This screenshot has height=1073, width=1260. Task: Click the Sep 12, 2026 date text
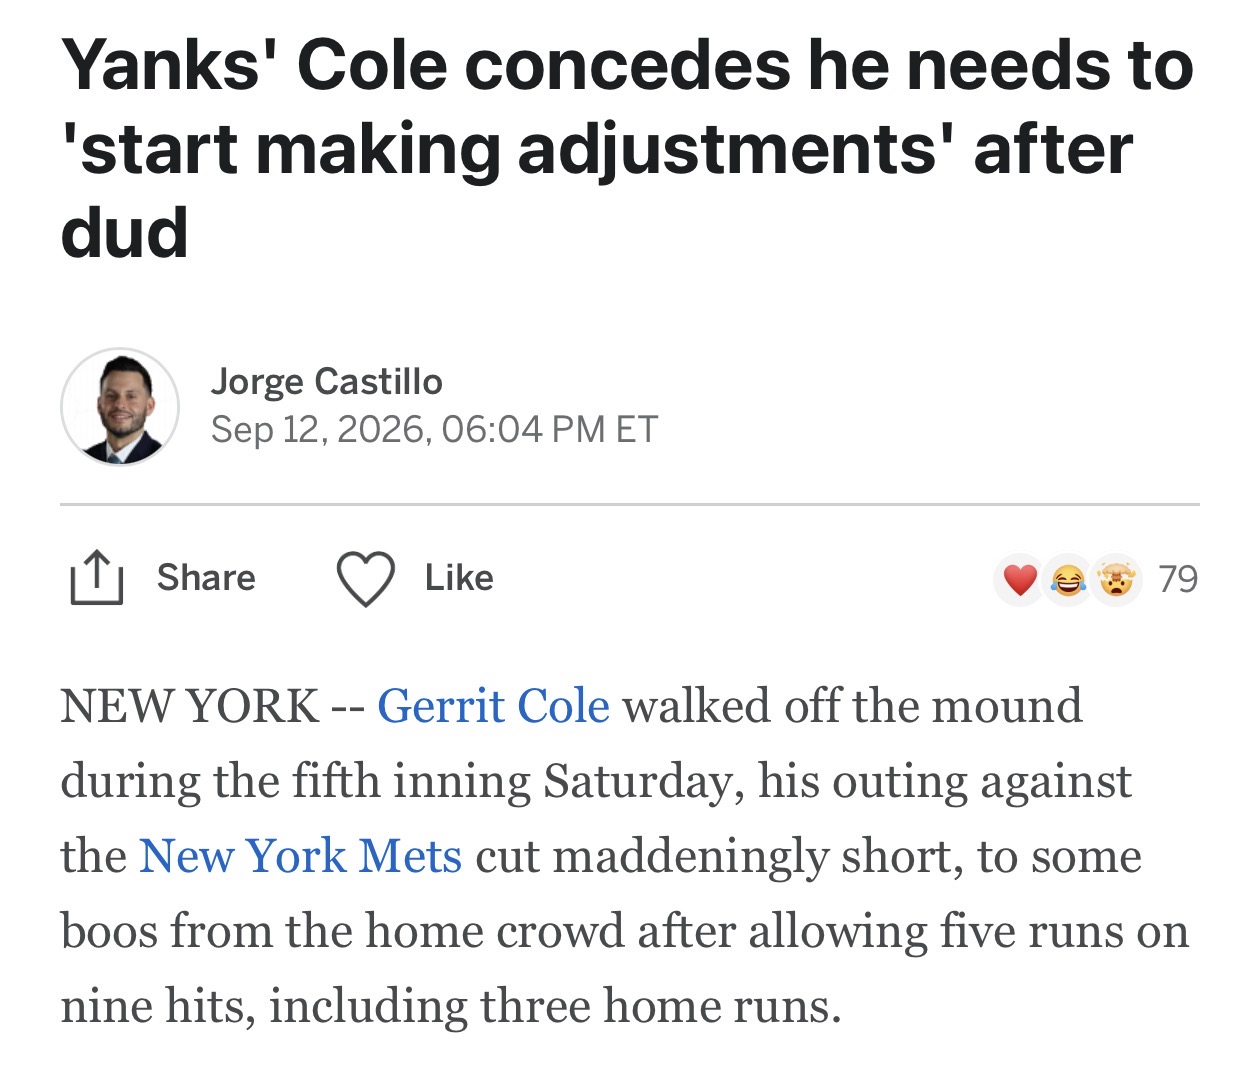(321, 430)
